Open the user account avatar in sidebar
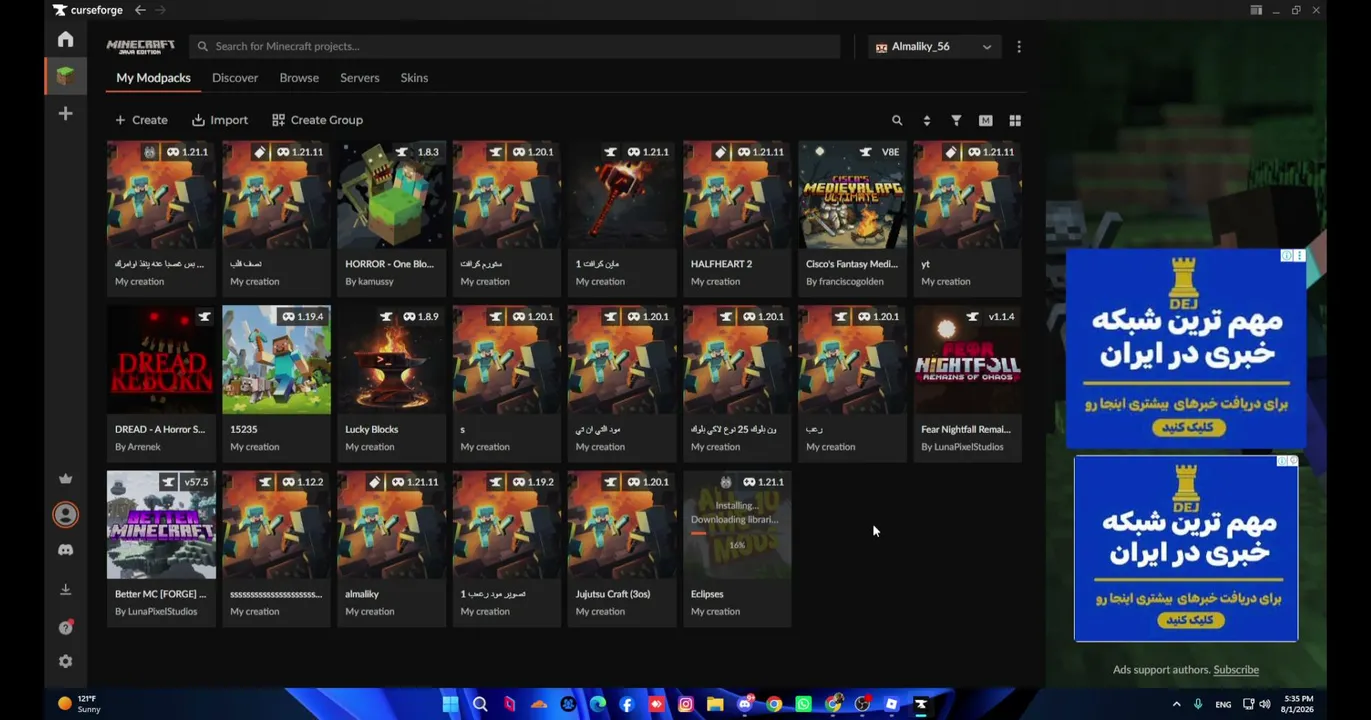Screen dimensions: 1371x720 65,514
